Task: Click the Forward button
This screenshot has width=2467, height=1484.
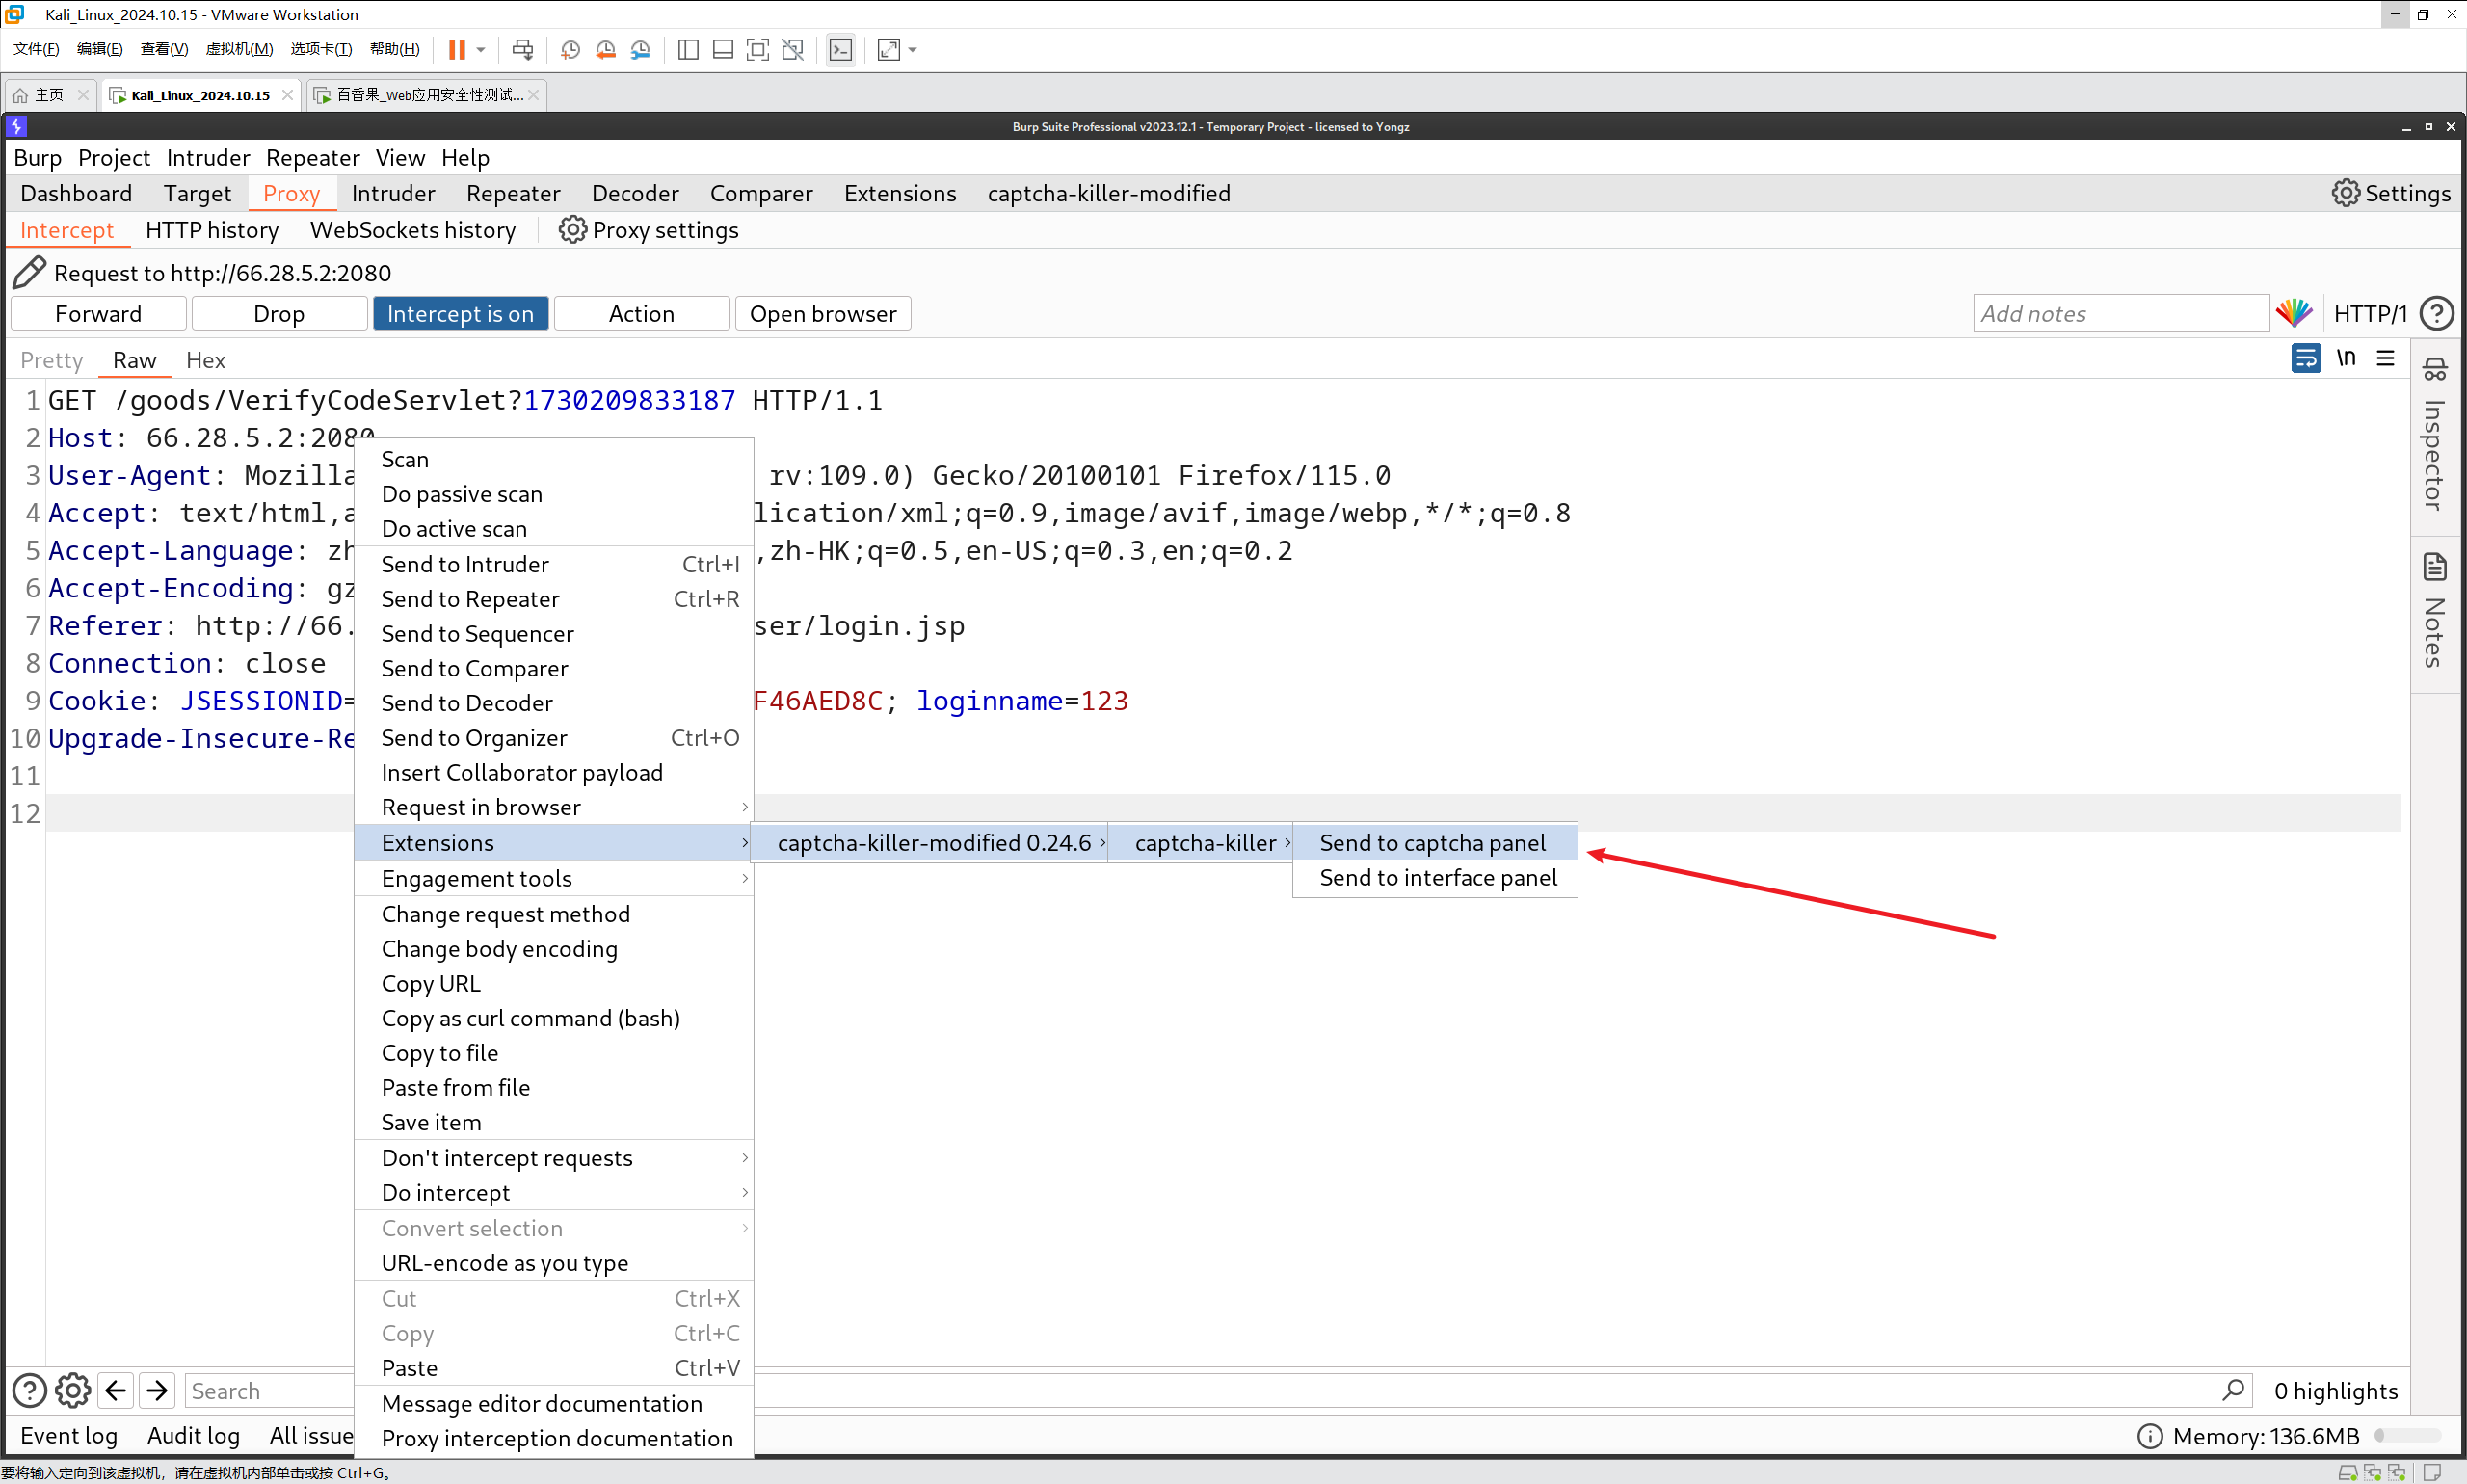Action: [x=98, y=313]
